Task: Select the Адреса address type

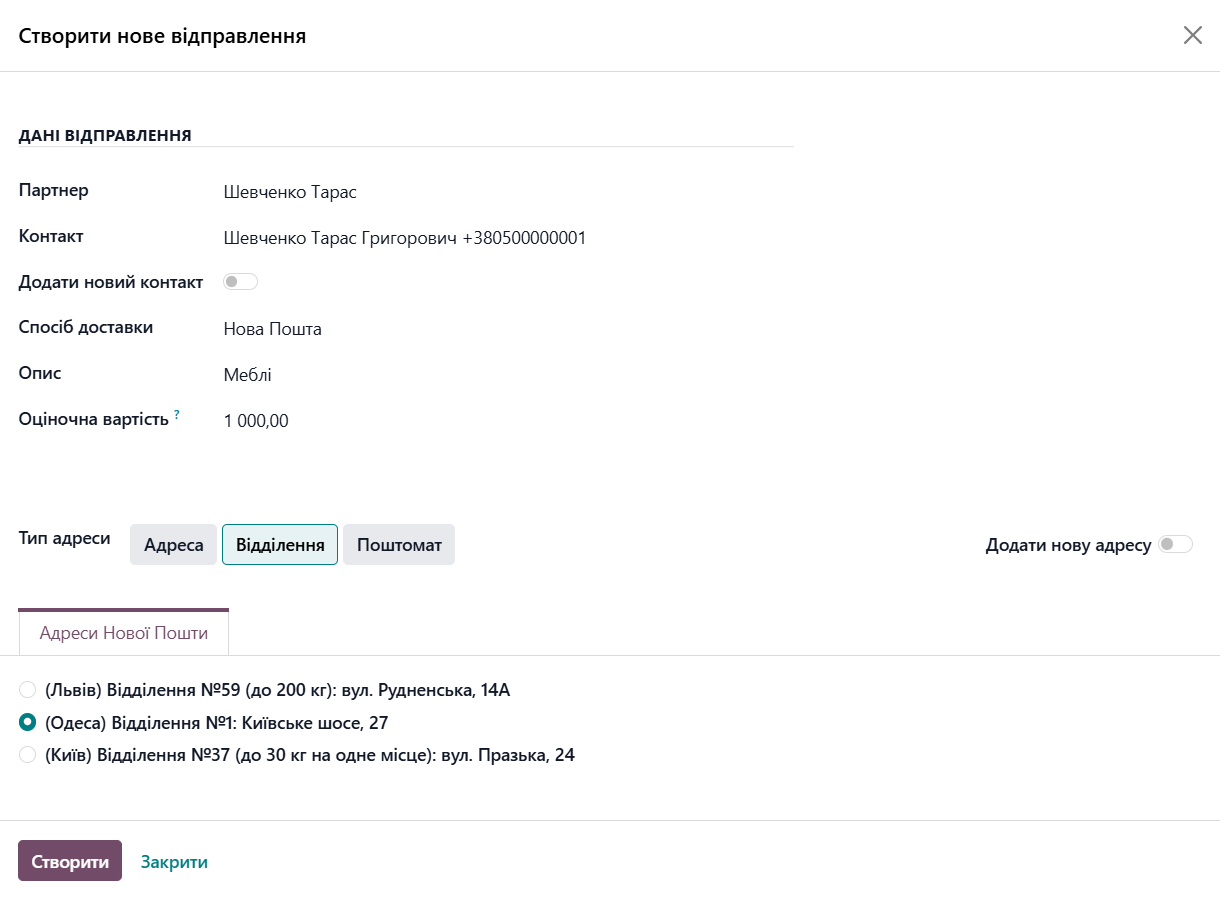Action: click(174, 545)
